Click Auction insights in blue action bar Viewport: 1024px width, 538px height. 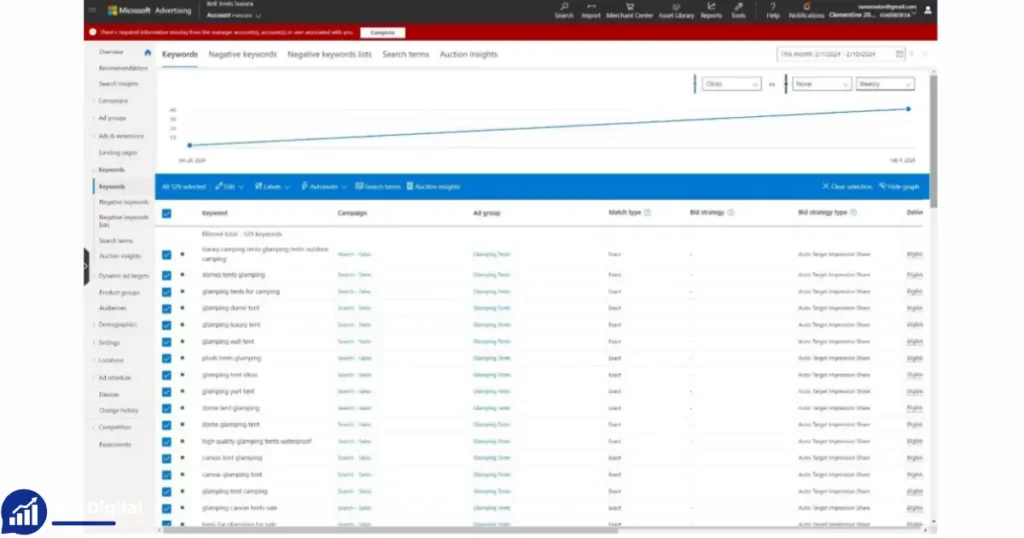(434, 187)
